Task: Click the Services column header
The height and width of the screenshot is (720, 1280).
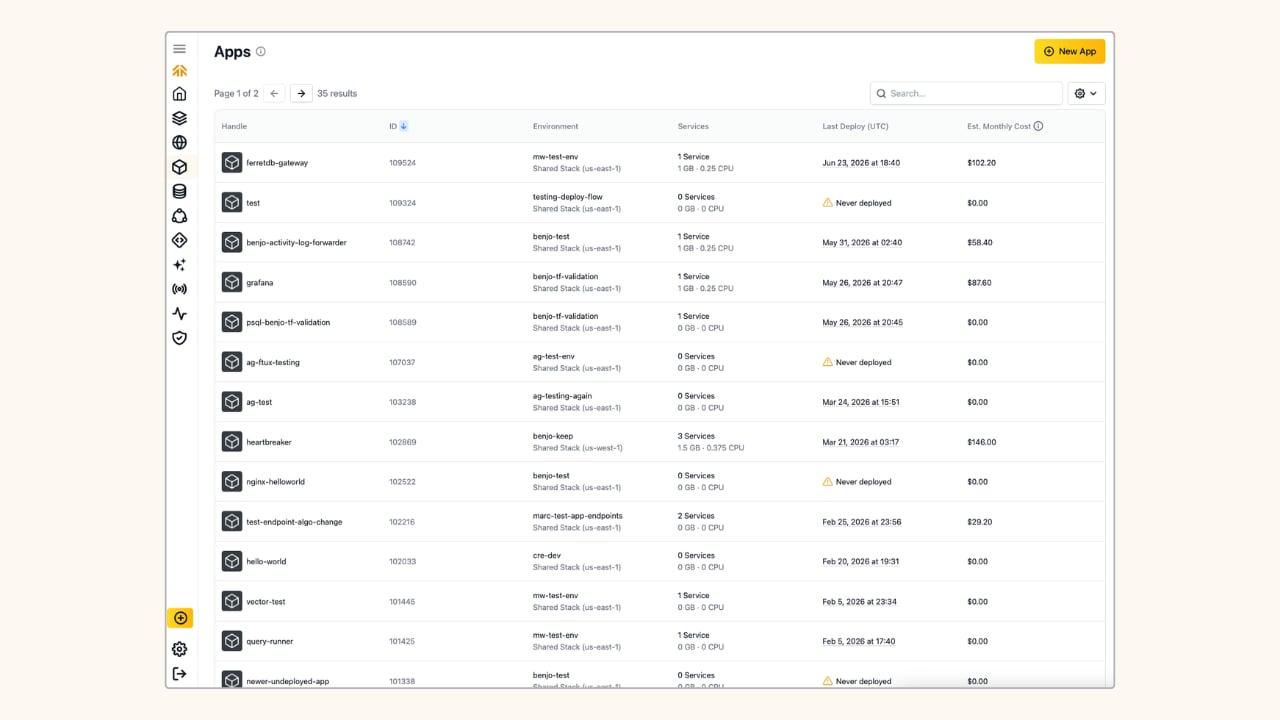Action: pyautogui.click(x=693, y=126)
